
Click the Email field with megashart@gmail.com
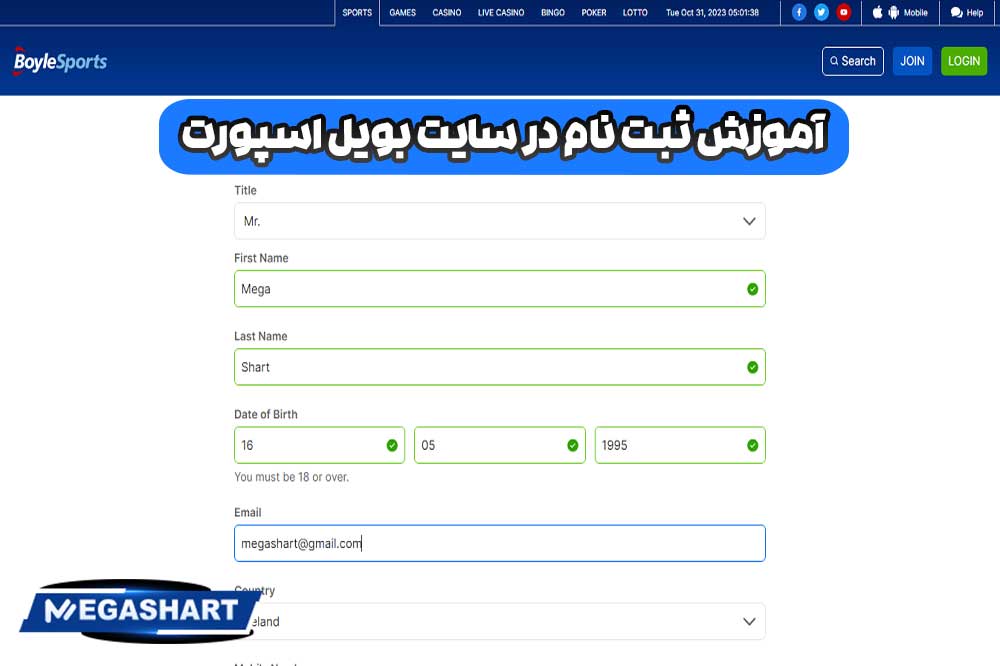(499, 544)
